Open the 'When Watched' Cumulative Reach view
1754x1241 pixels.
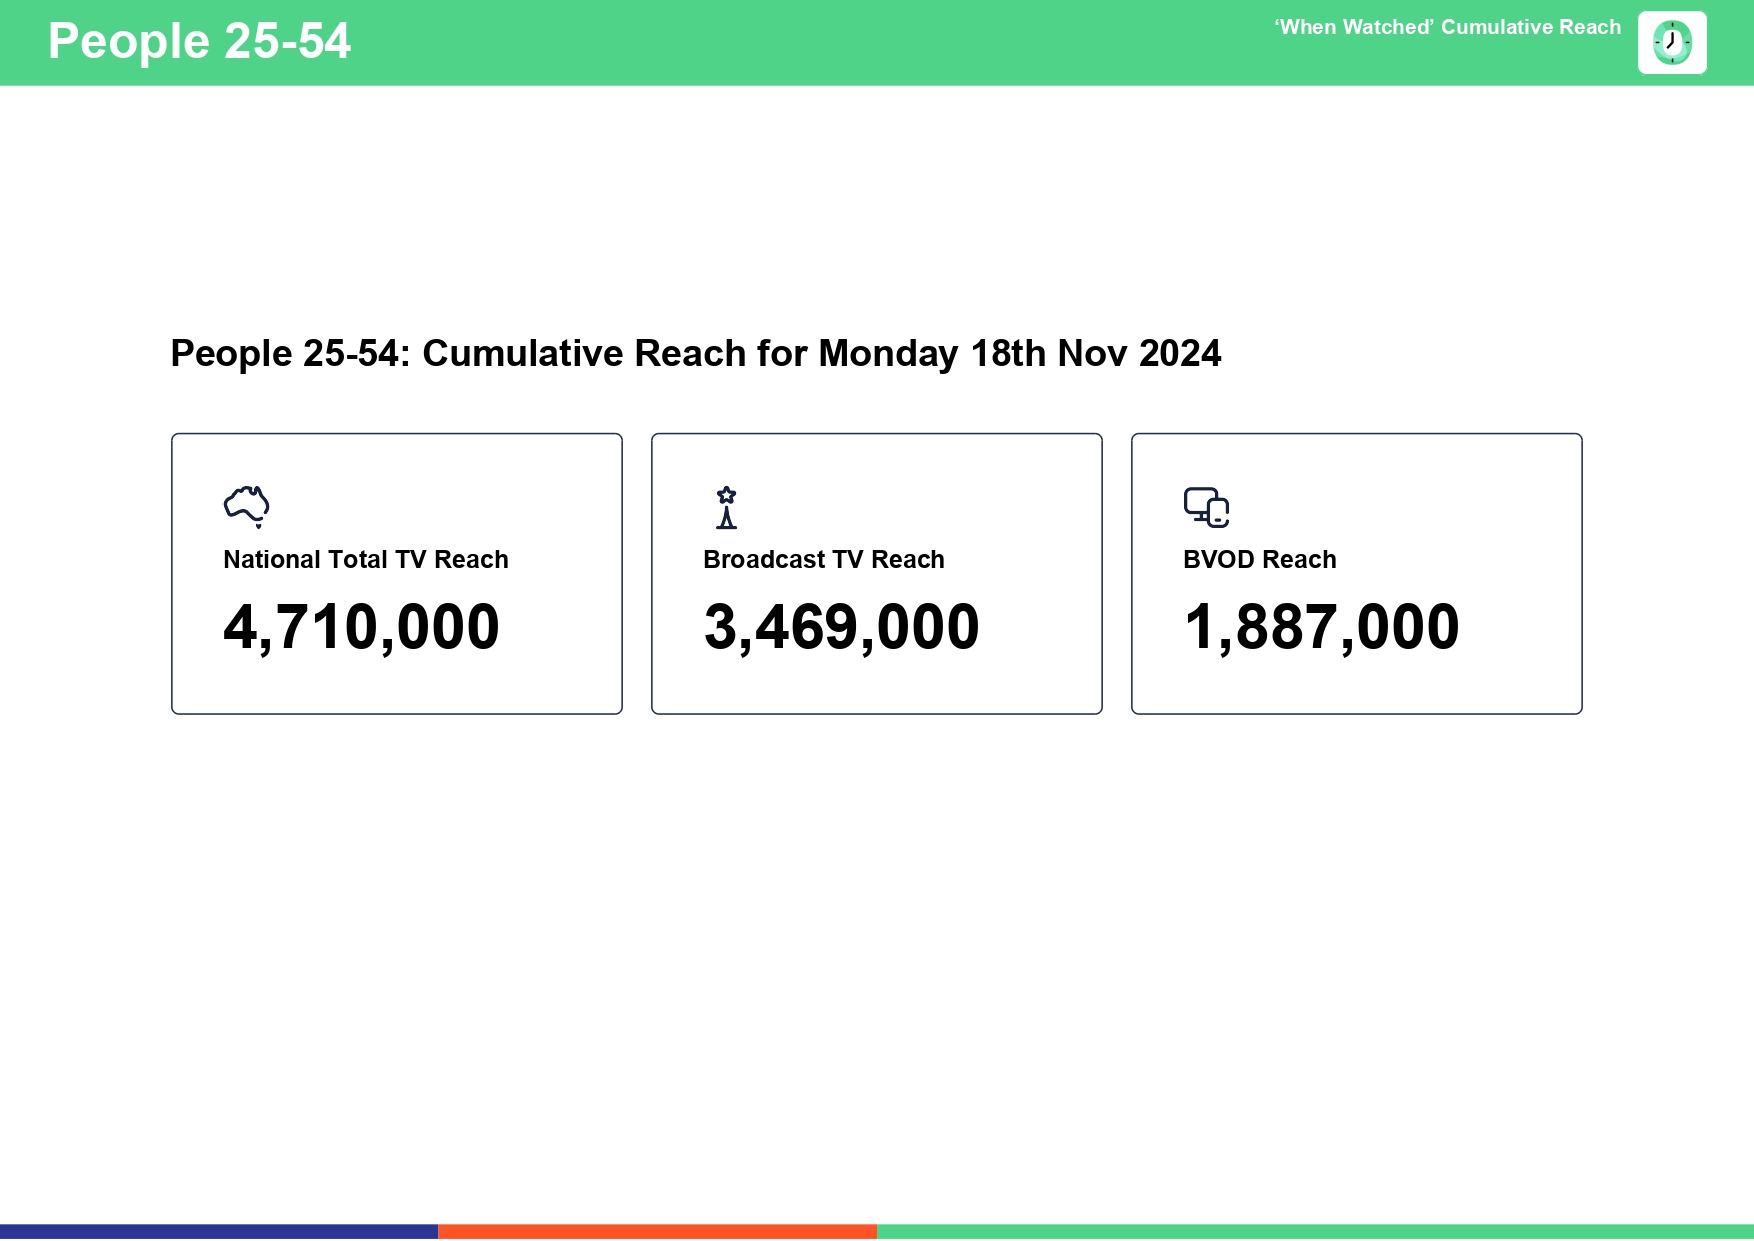tap(1447, 27)
